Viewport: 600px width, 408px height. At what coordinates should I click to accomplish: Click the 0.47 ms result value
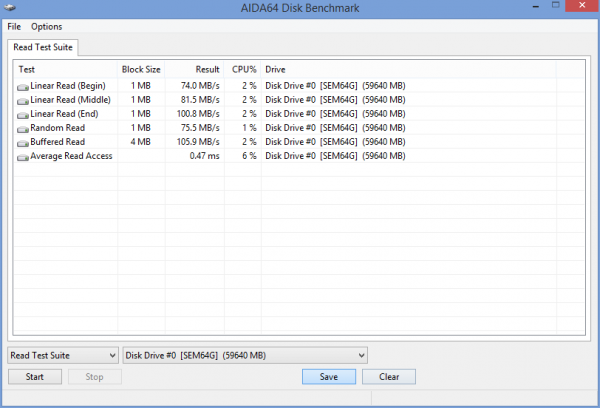click(x=205, y=156)
